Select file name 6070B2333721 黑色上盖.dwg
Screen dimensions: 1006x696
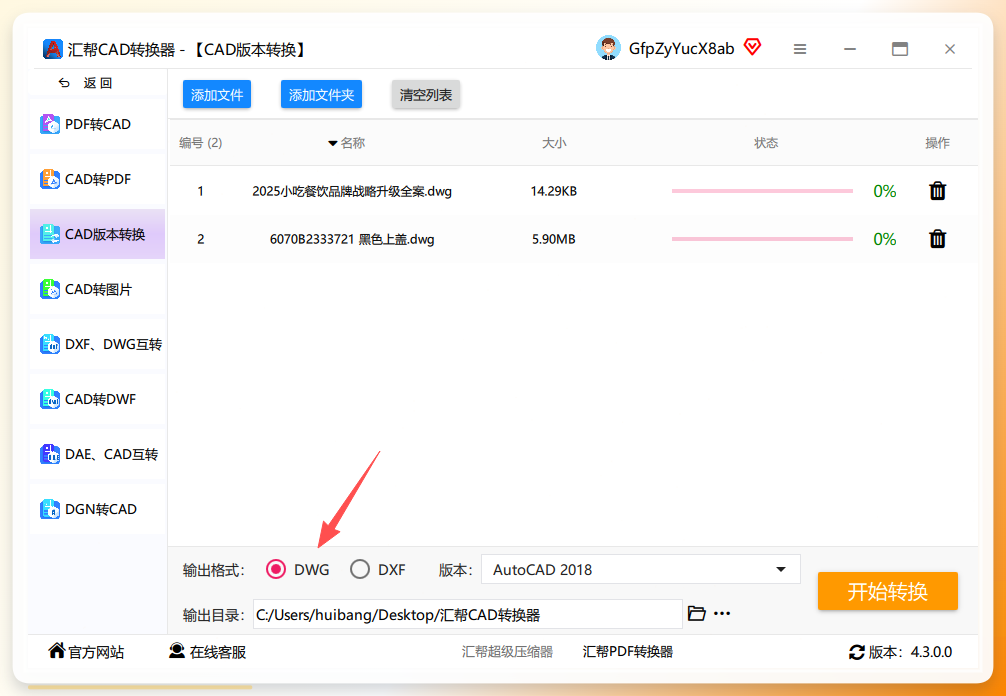tap(352, 239)
